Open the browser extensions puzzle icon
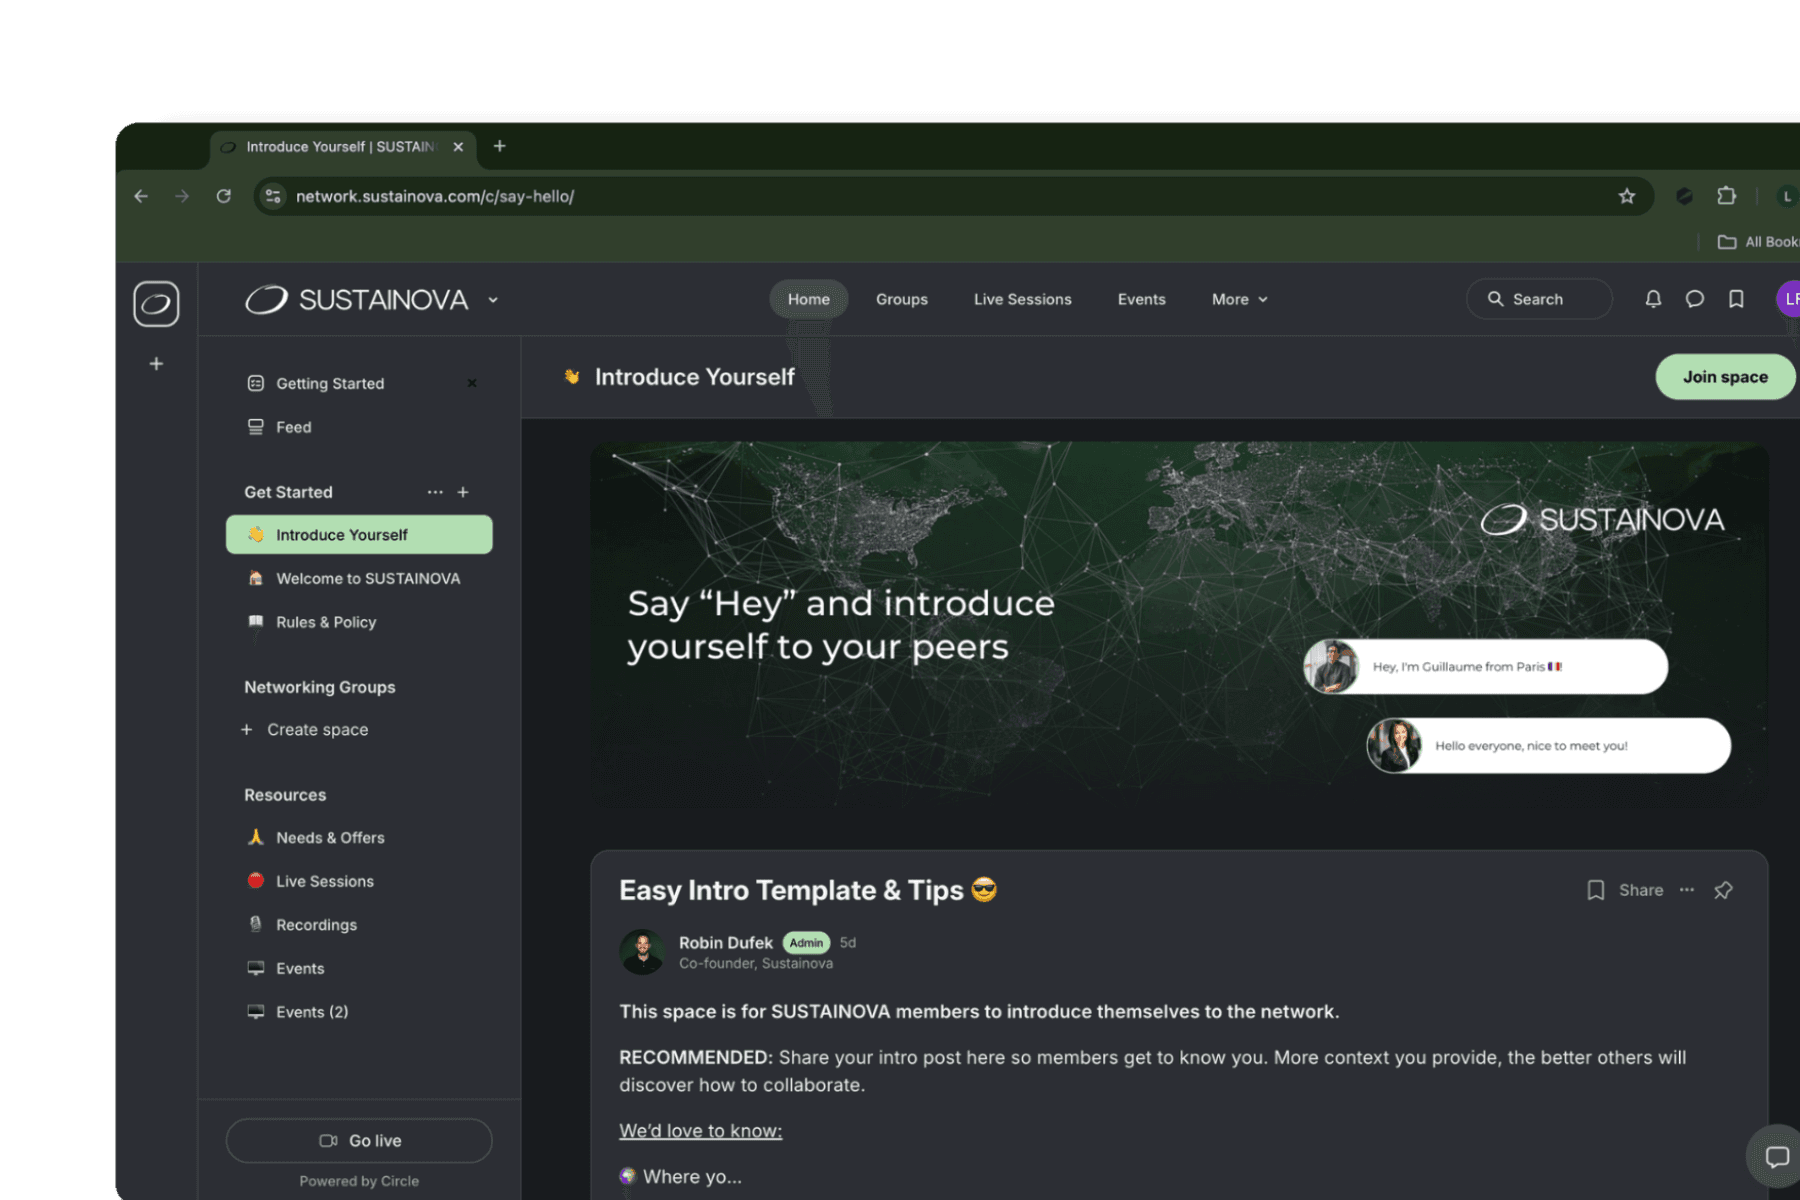The height and width of the screenshot is (1200, 1800). 1726,196
